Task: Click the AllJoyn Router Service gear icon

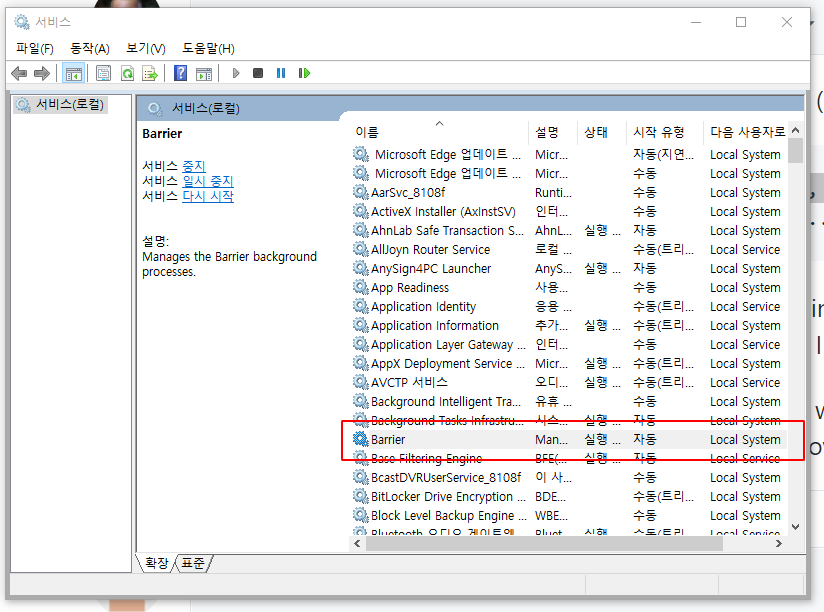Action: coord(360,249)
